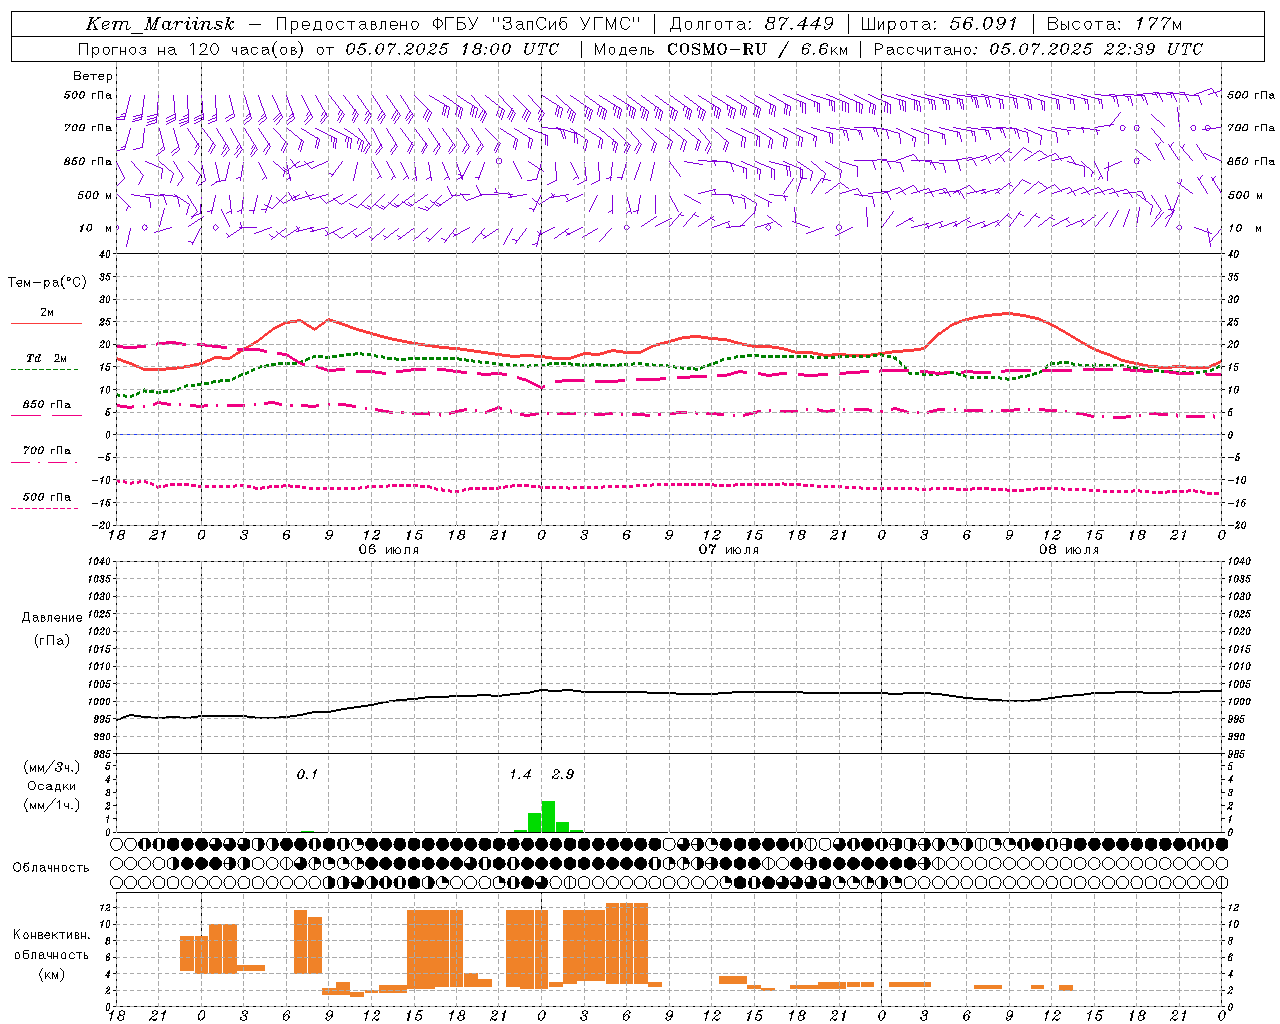Click the Конвективн. convective cloud label

51,935
